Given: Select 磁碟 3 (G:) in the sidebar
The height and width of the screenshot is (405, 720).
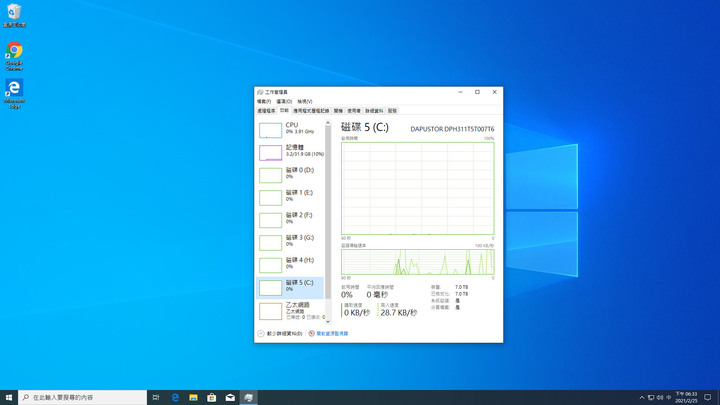Looking at the screenshot, I should tap(290, 242).
